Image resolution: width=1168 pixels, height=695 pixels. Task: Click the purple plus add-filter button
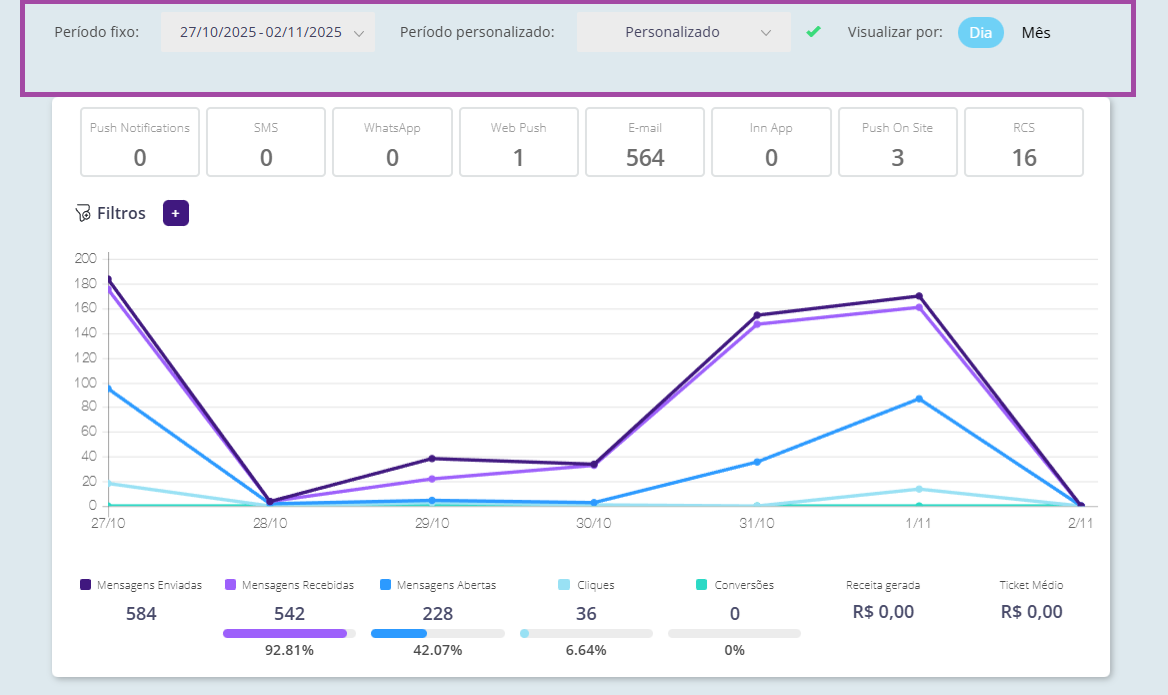176,213
